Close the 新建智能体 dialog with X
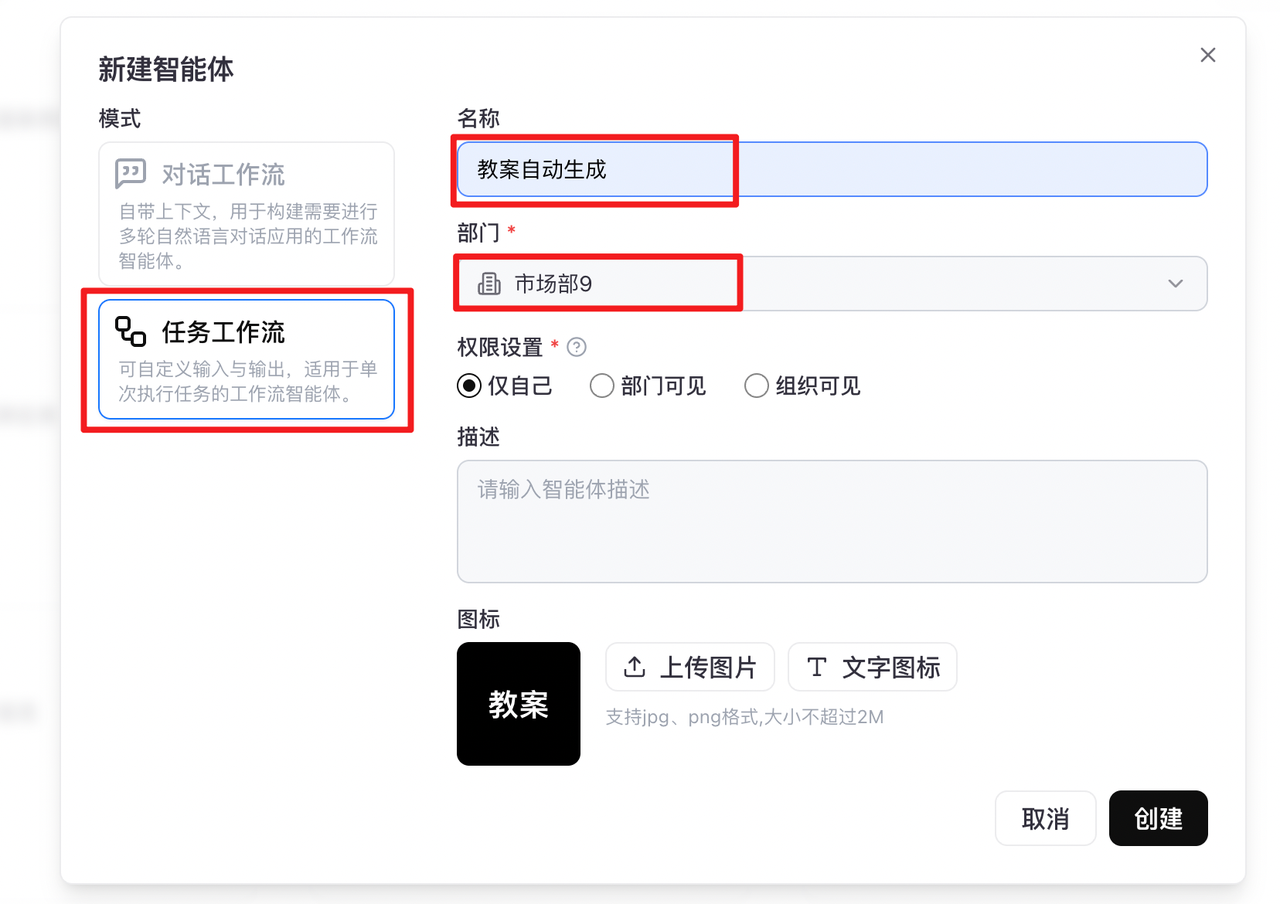 pyautogui.click(x=1208, y=55)
